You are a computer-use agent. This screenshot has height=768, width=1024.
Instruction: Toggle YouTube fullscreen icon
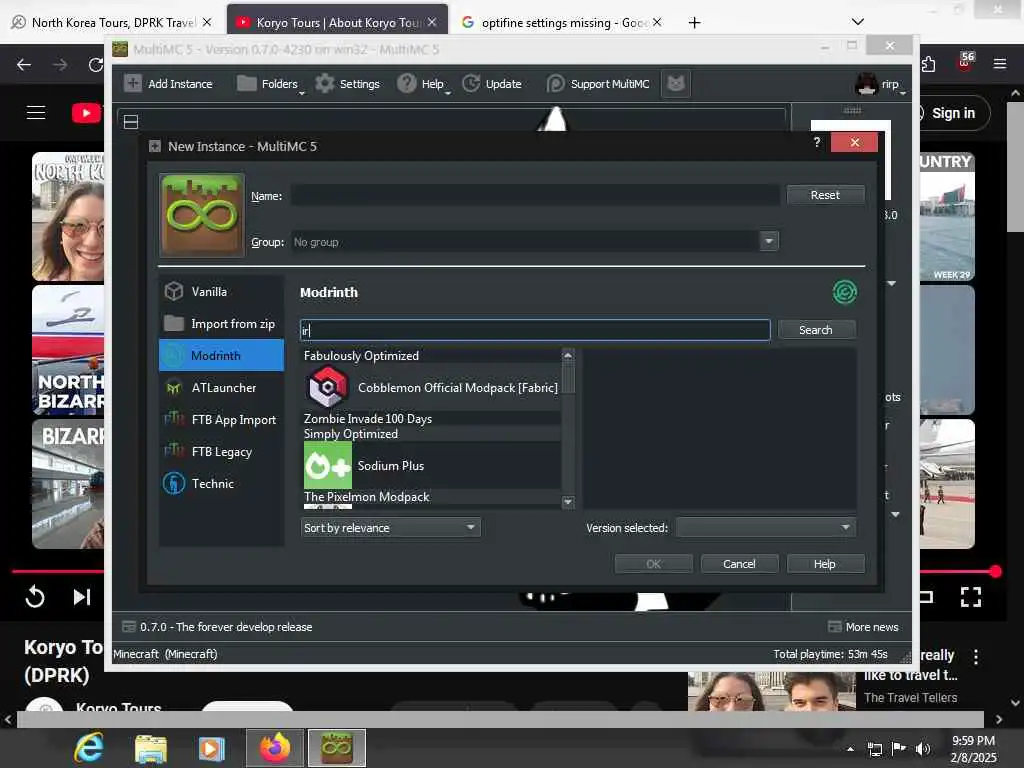pos(970,596)
